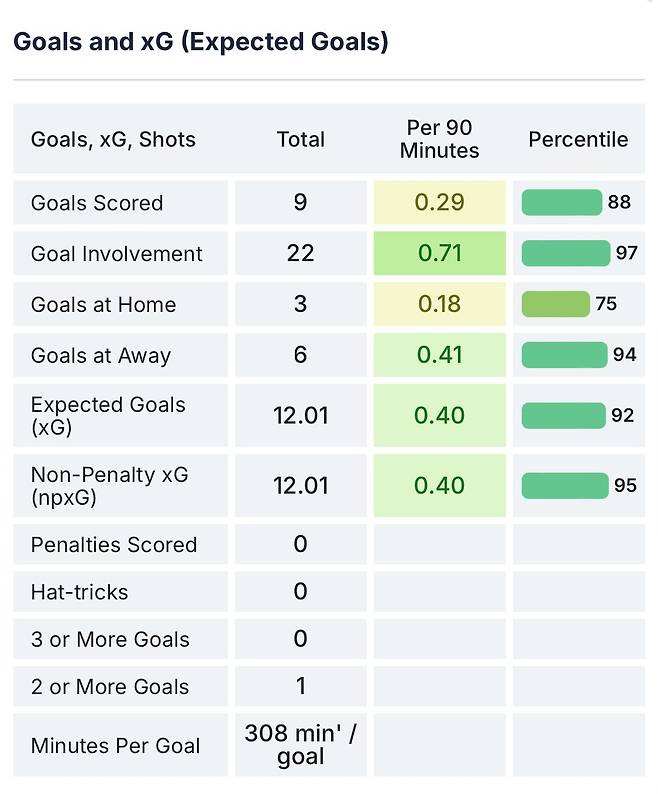This screenshot has height=794, width=658.
Task: Click the Penalties Scored row label
Action: [113, 545]
